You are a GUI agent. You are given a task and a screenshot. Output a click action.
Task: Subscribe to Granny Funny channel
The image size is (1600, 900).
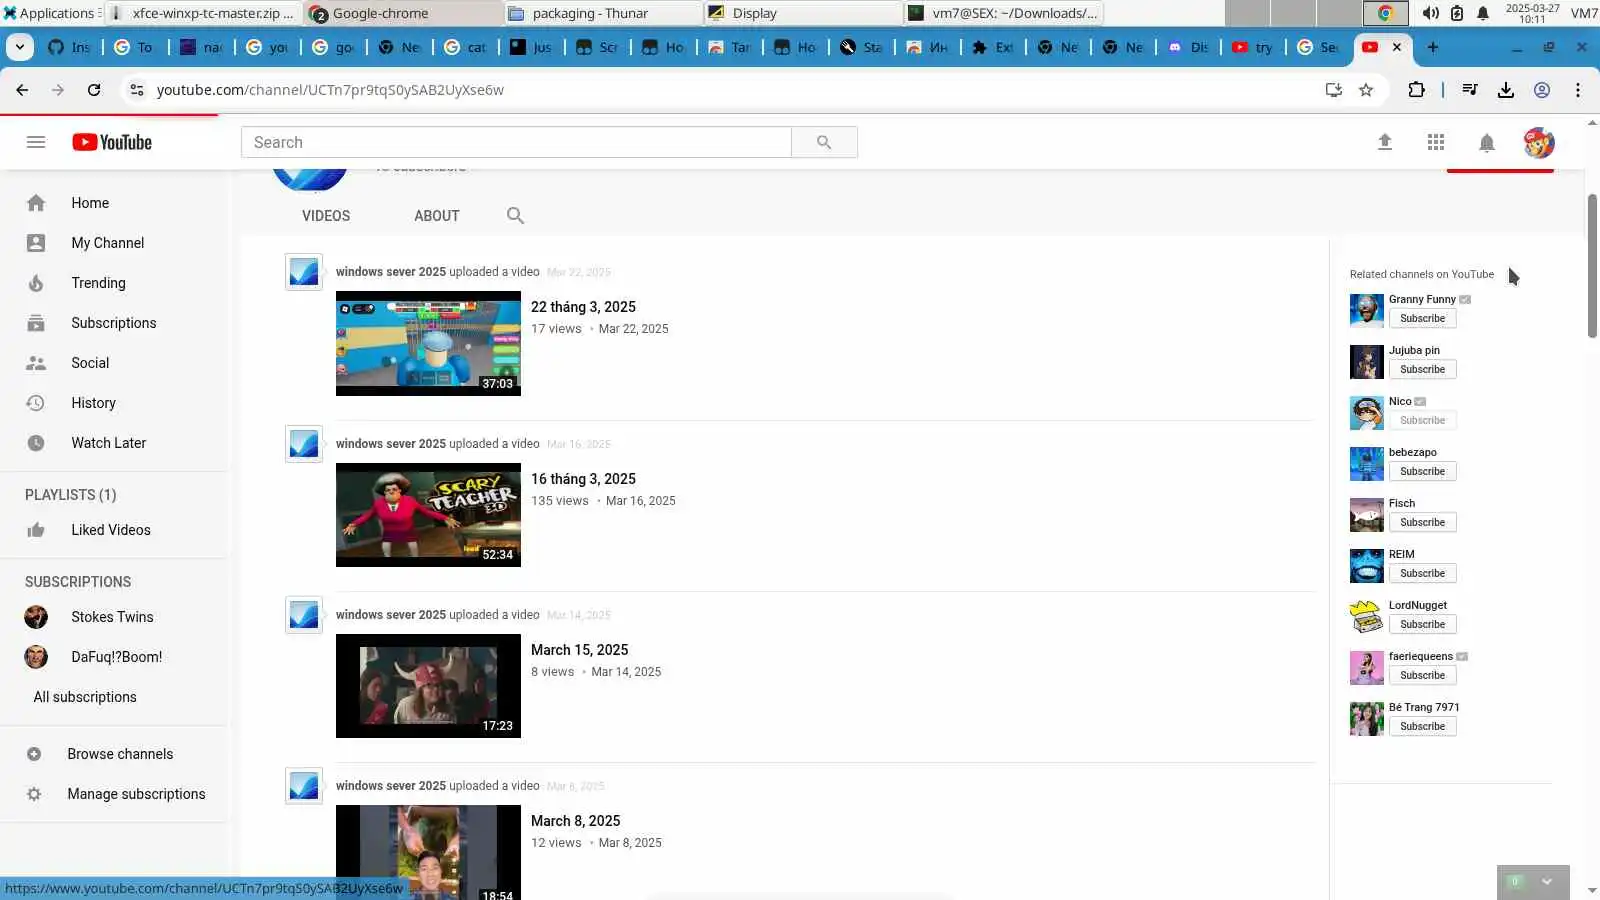1422,318
